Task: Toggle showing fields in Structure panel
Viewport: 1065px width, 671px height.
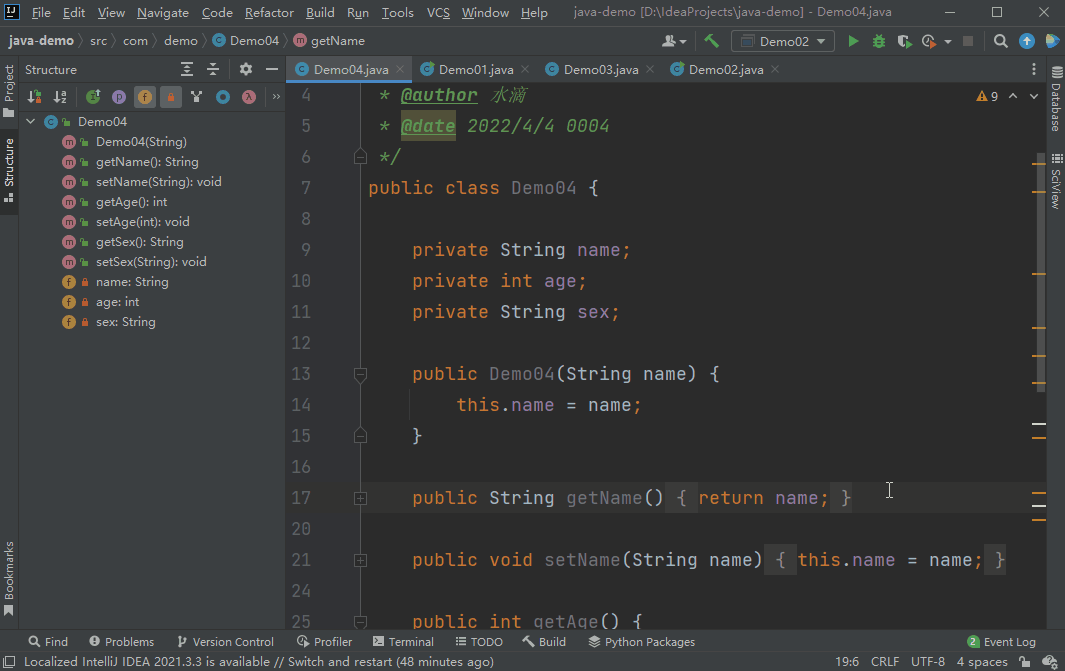Action: click(x=144, y=96)
